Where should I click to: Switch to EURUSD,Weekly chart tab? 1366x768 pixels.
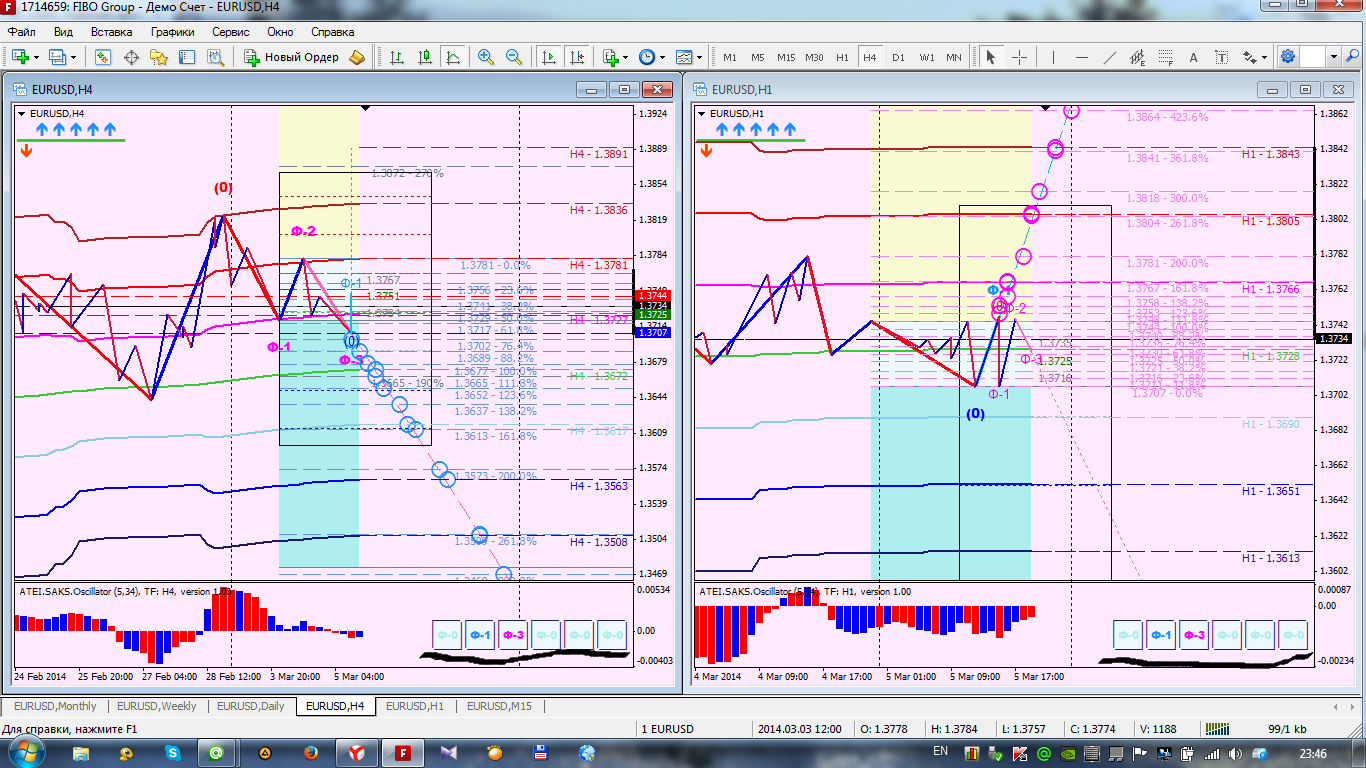[158, 706]
